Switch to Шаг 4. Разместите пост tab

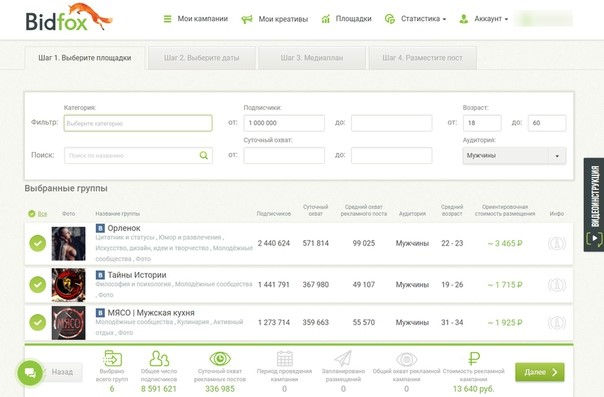pyautogui.click(x=423, y=58)
